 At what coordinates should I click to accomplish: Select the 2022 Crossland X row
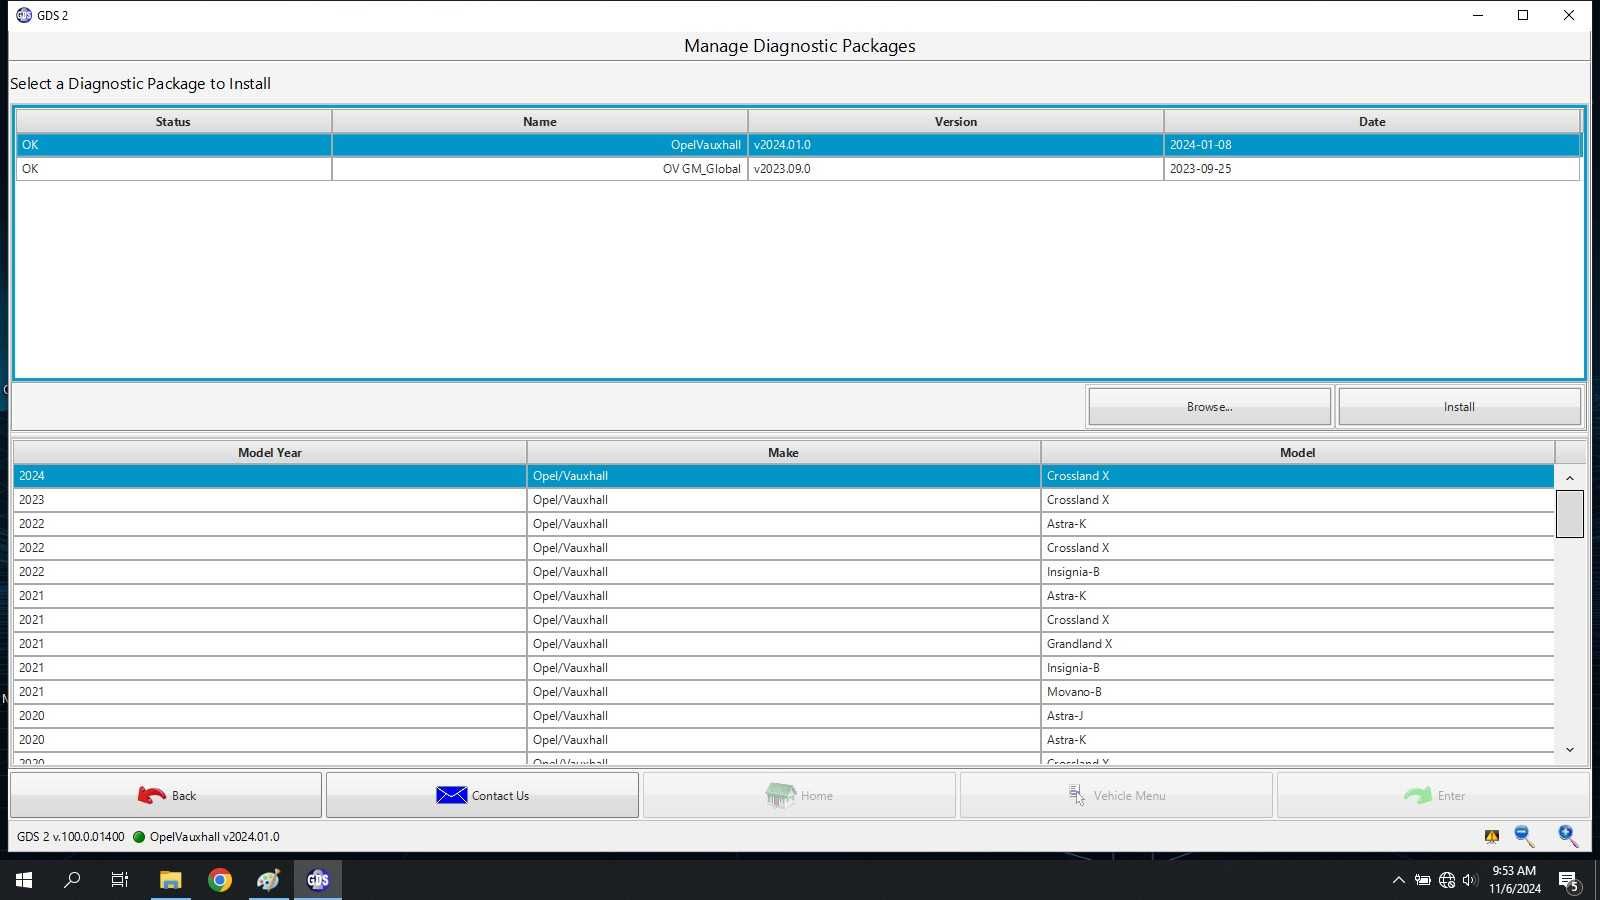784,548
